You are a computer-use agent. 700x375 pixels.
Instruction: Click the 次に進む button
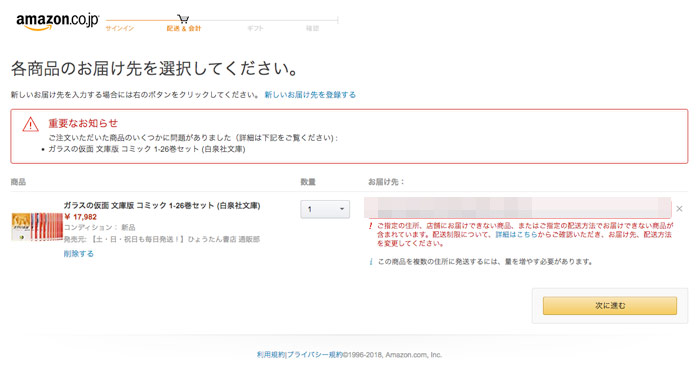610,306
